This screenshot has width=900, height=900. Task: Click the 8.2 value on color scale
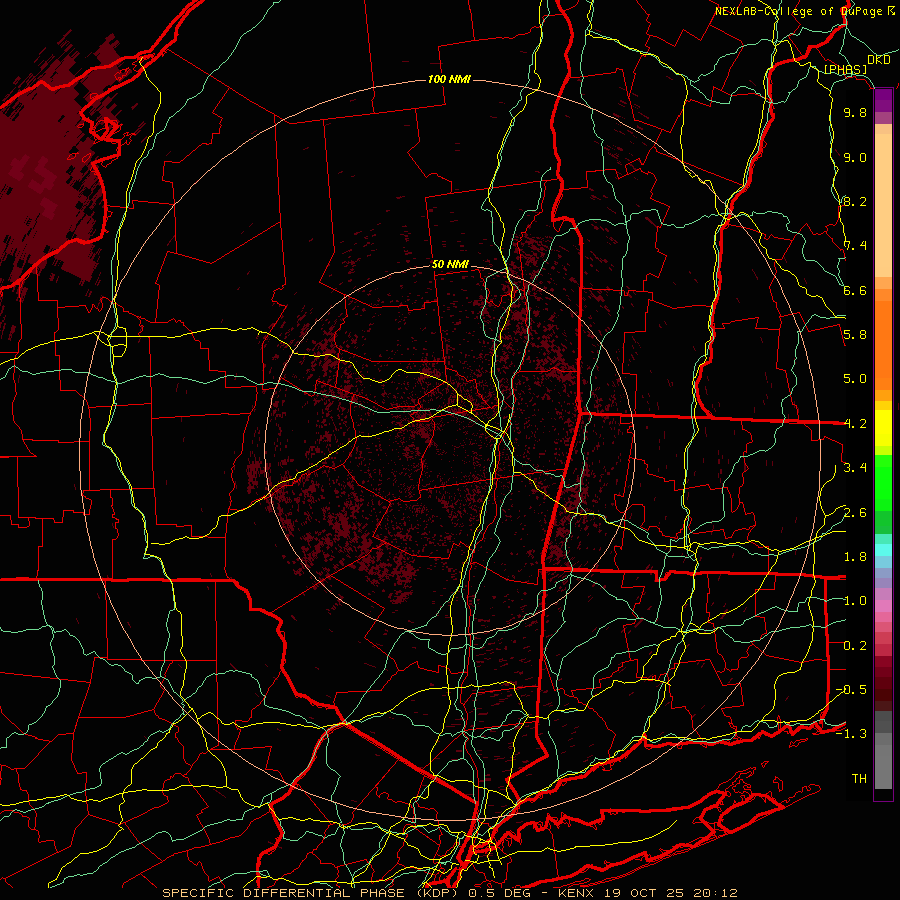pos(855,201)
